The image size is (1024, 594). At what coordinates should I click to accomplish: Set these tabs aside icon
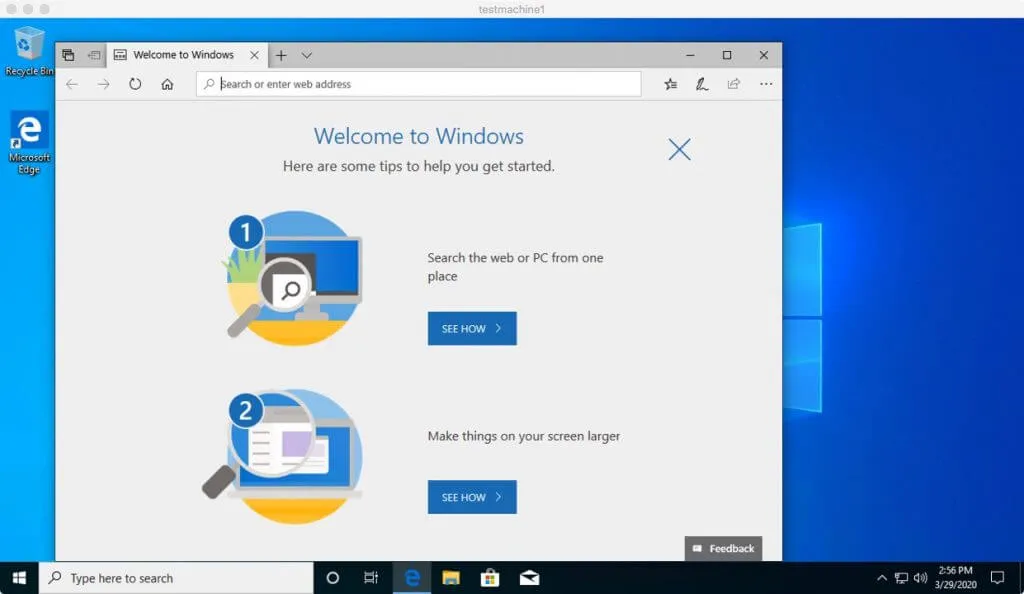tap(95, 55)
